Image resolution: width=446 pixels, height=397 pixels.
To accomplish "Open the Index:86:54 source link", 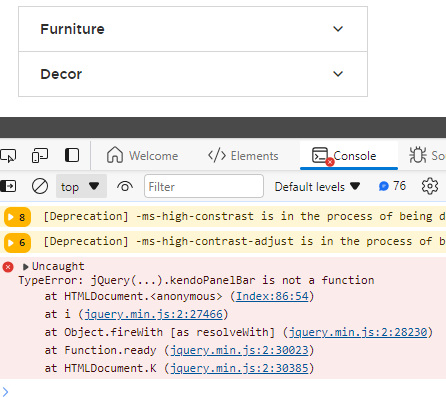I will pyautogui.click(x=272, y=296).
